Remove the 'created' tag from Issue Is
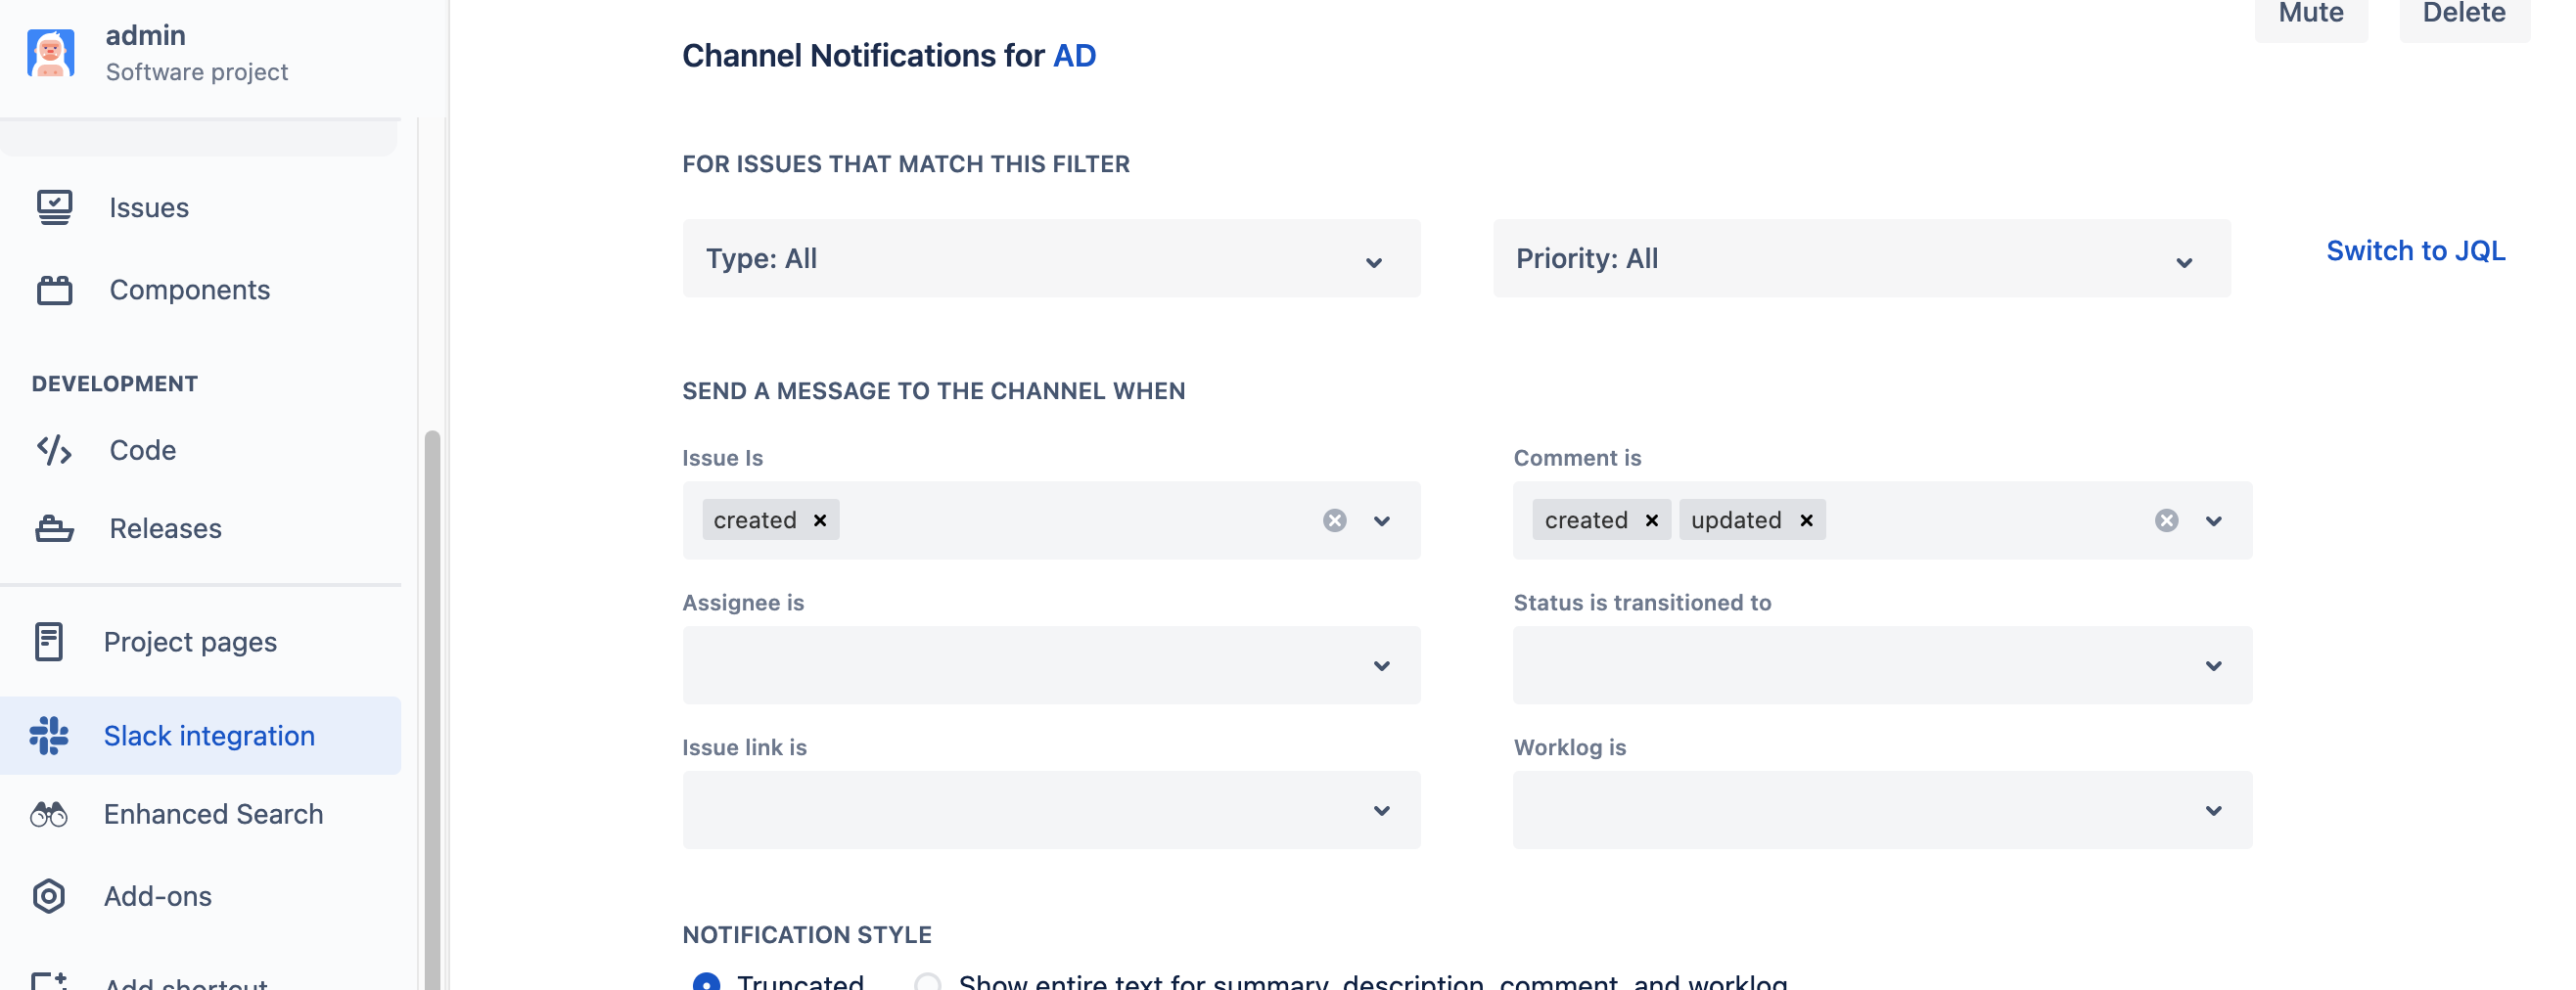 coord(820,520)
